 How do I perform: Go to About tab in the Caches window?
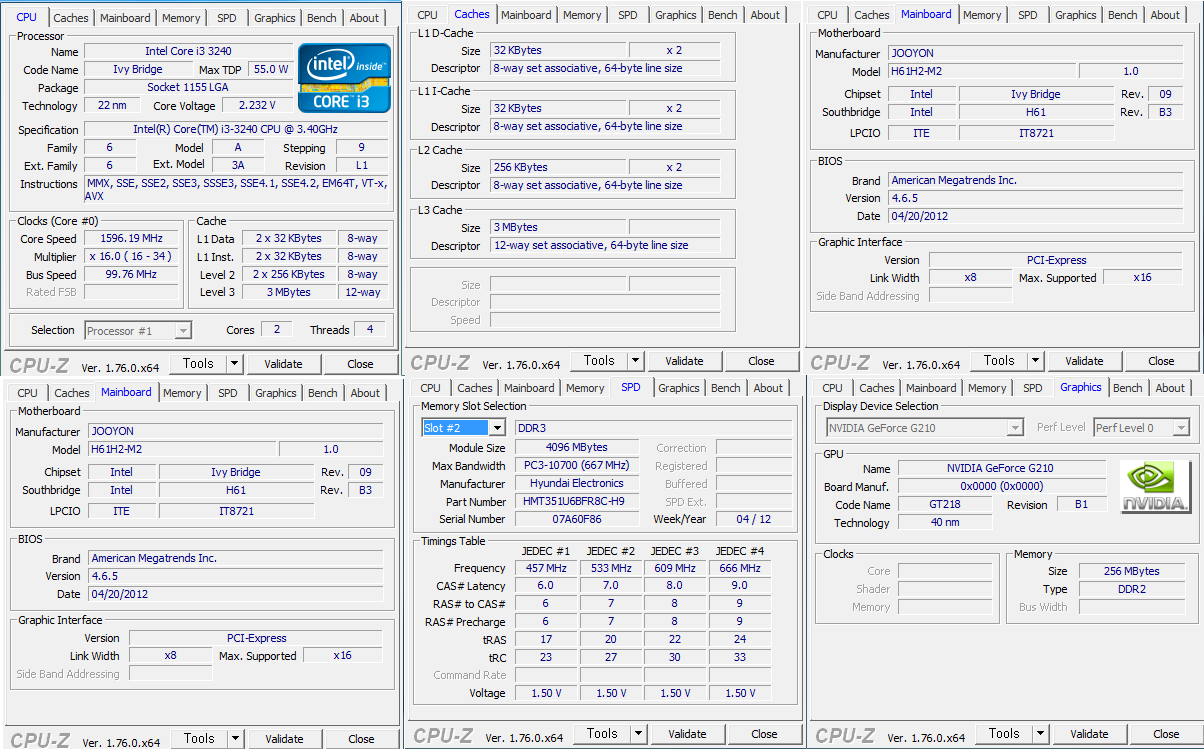pos(765,15)
